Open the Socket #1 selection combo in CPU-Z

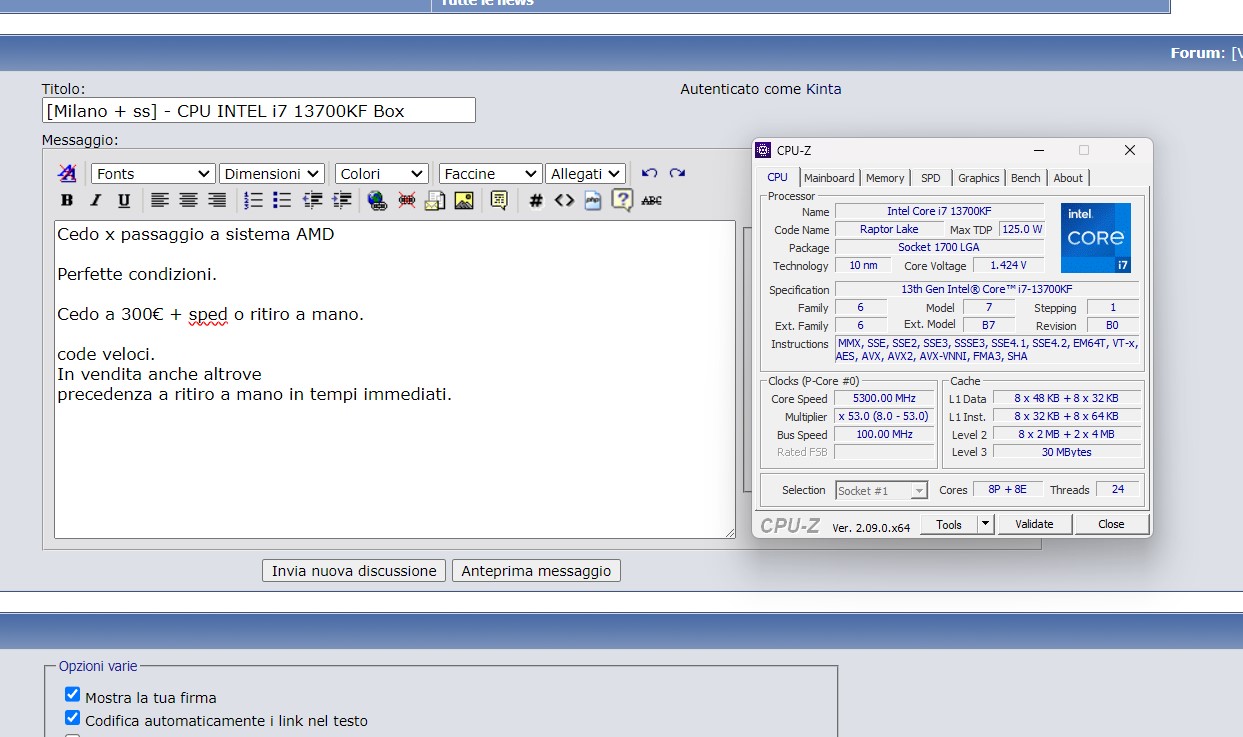882,490
